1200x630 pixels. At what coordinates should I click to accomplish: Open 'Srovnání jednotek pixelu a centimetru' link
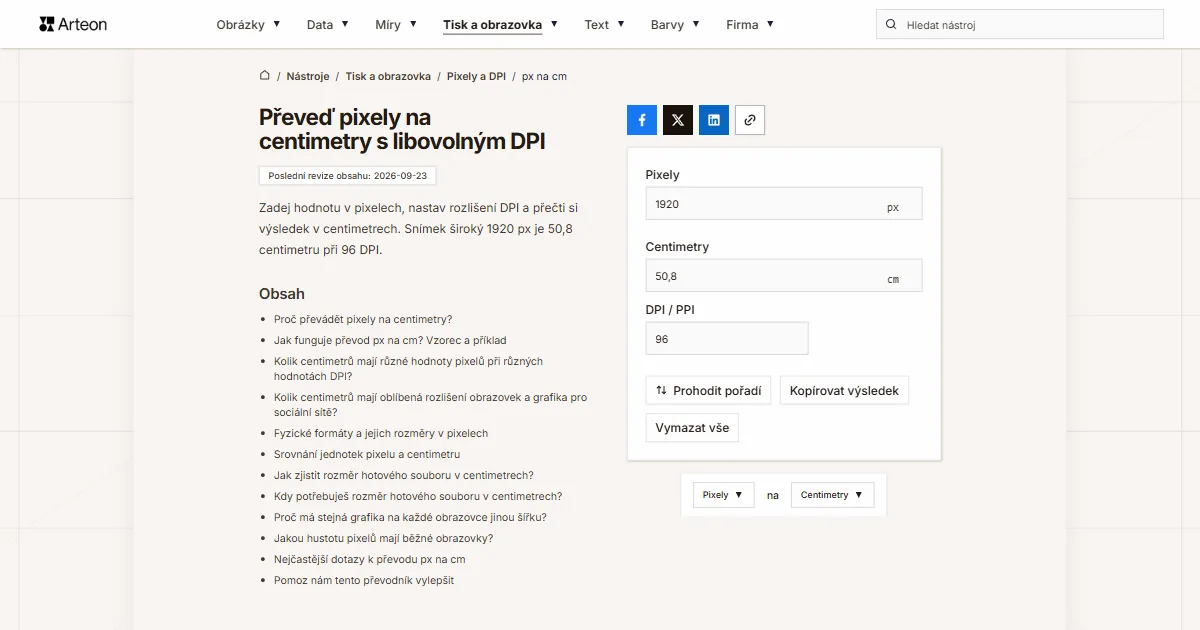click(x=367, y=455)
